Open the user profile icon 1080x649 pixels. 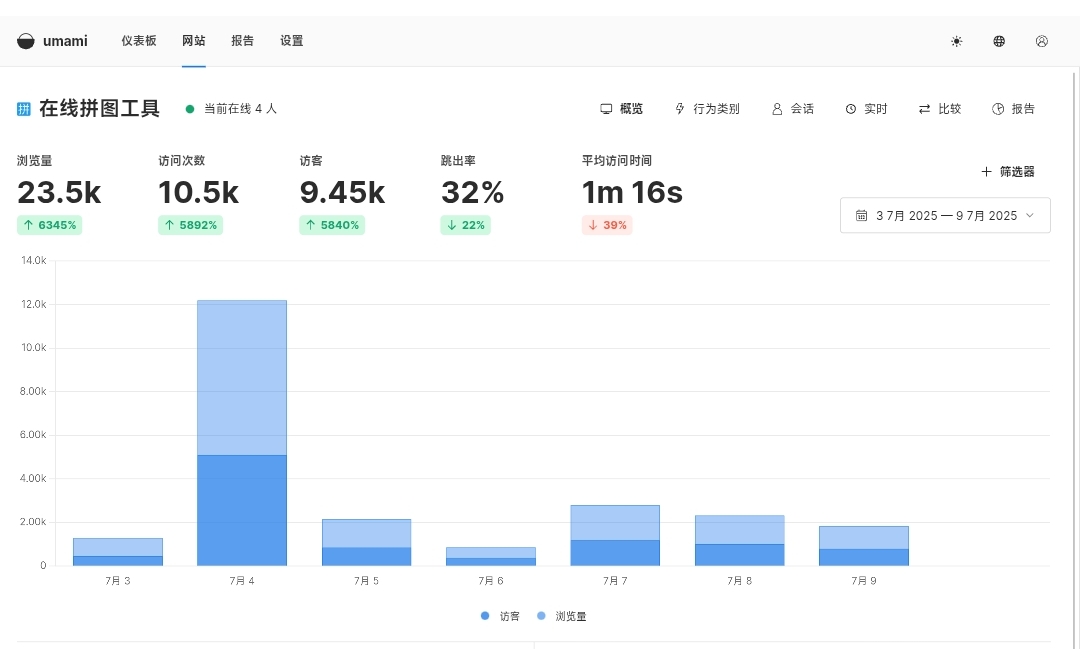1041,41
